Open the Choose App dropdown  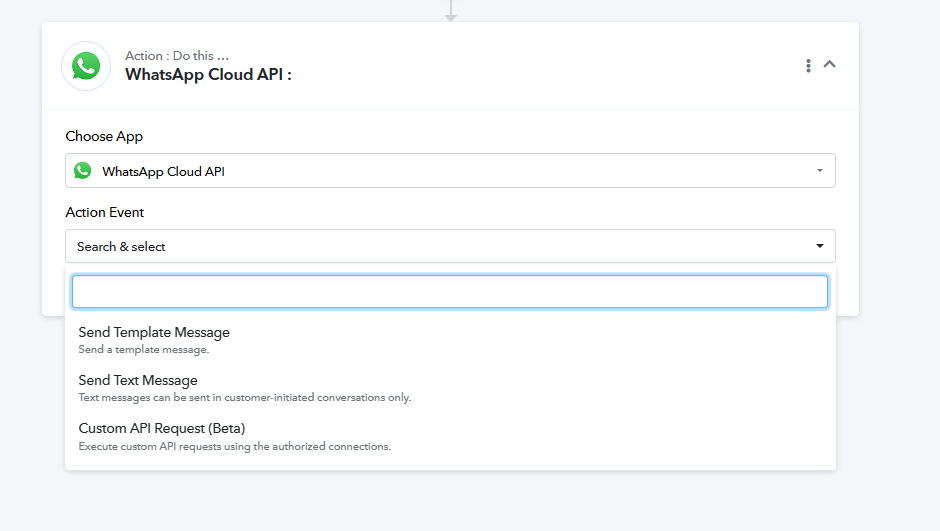click(450, 171)
